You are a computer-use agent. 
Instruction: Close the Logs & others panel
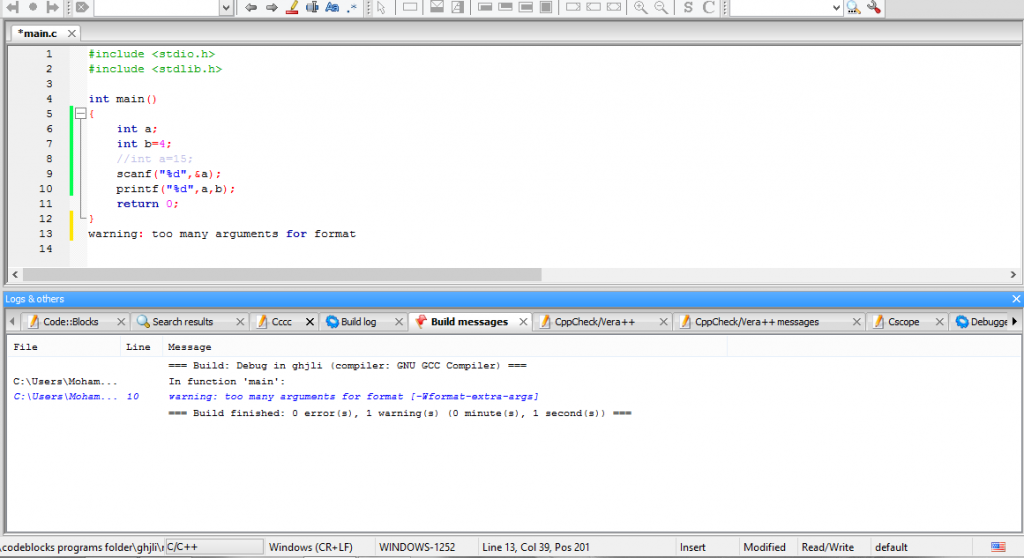click(1016, 299)
